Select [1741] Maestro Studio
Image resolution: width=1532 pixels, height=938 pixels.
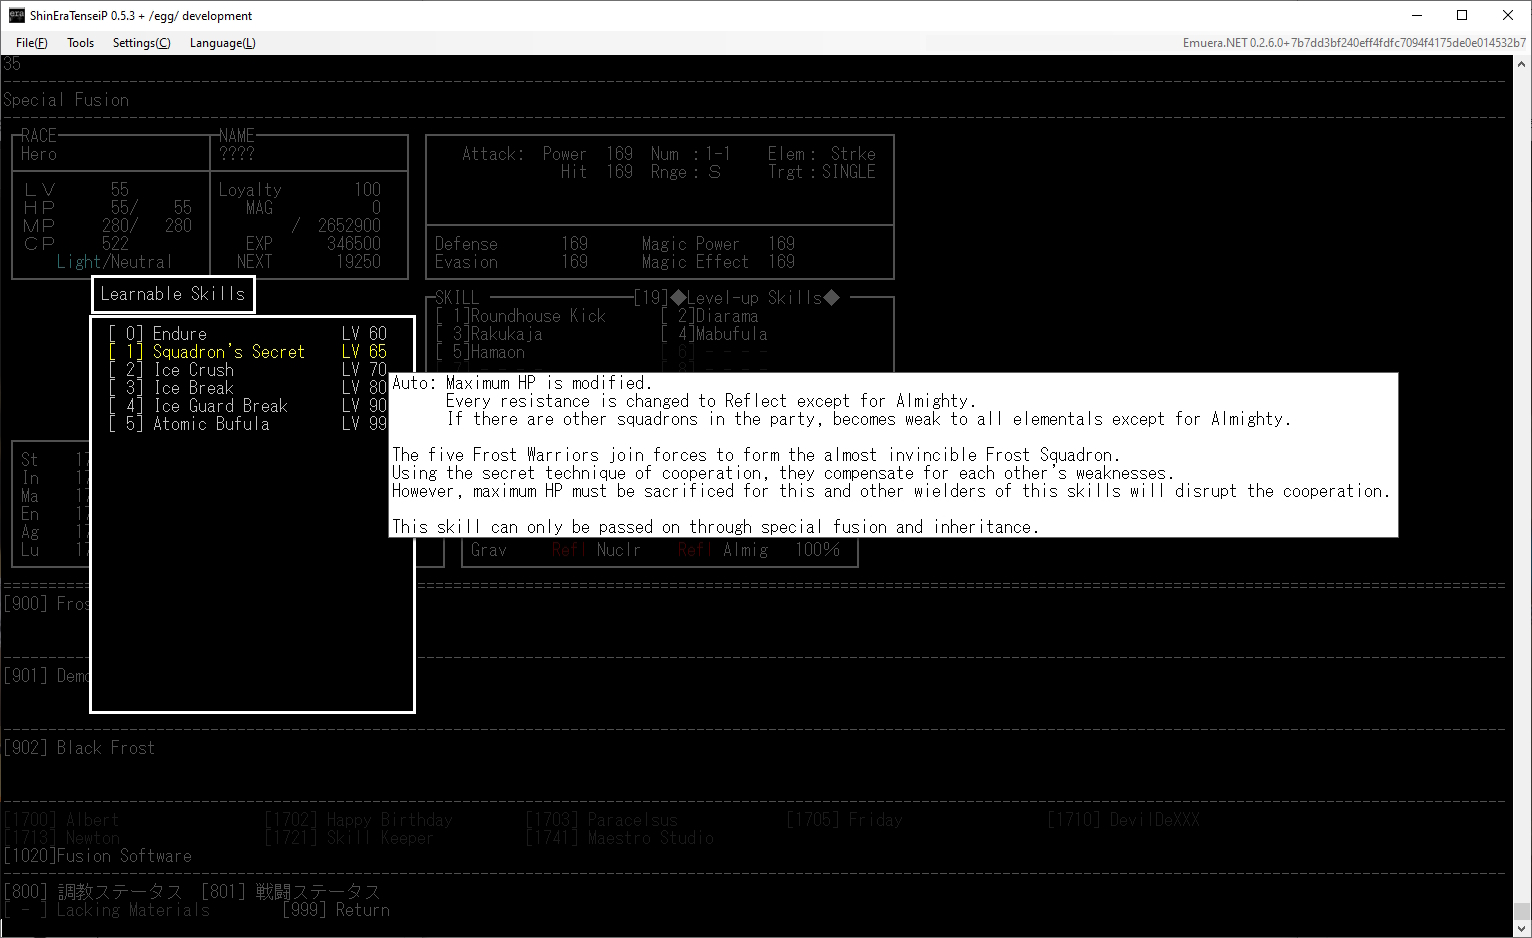[x=620, y=838]
